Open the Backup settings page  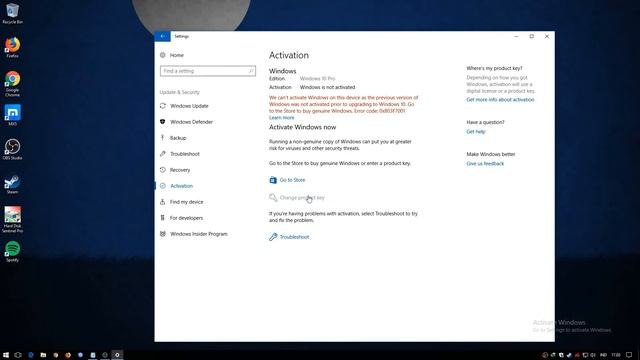point(178,138)
